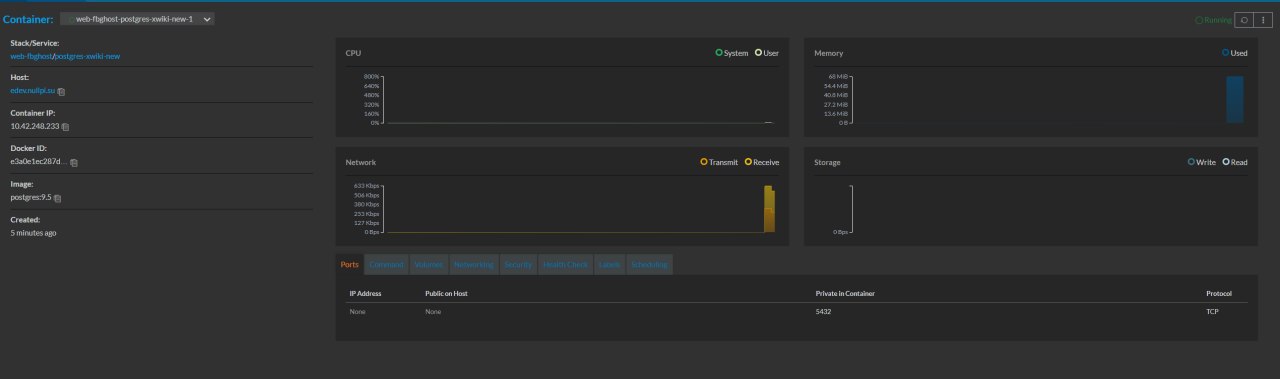This screenshot has width=1280, height=379.
Task: Open the container selector dropdown
Action: (137, 19)
